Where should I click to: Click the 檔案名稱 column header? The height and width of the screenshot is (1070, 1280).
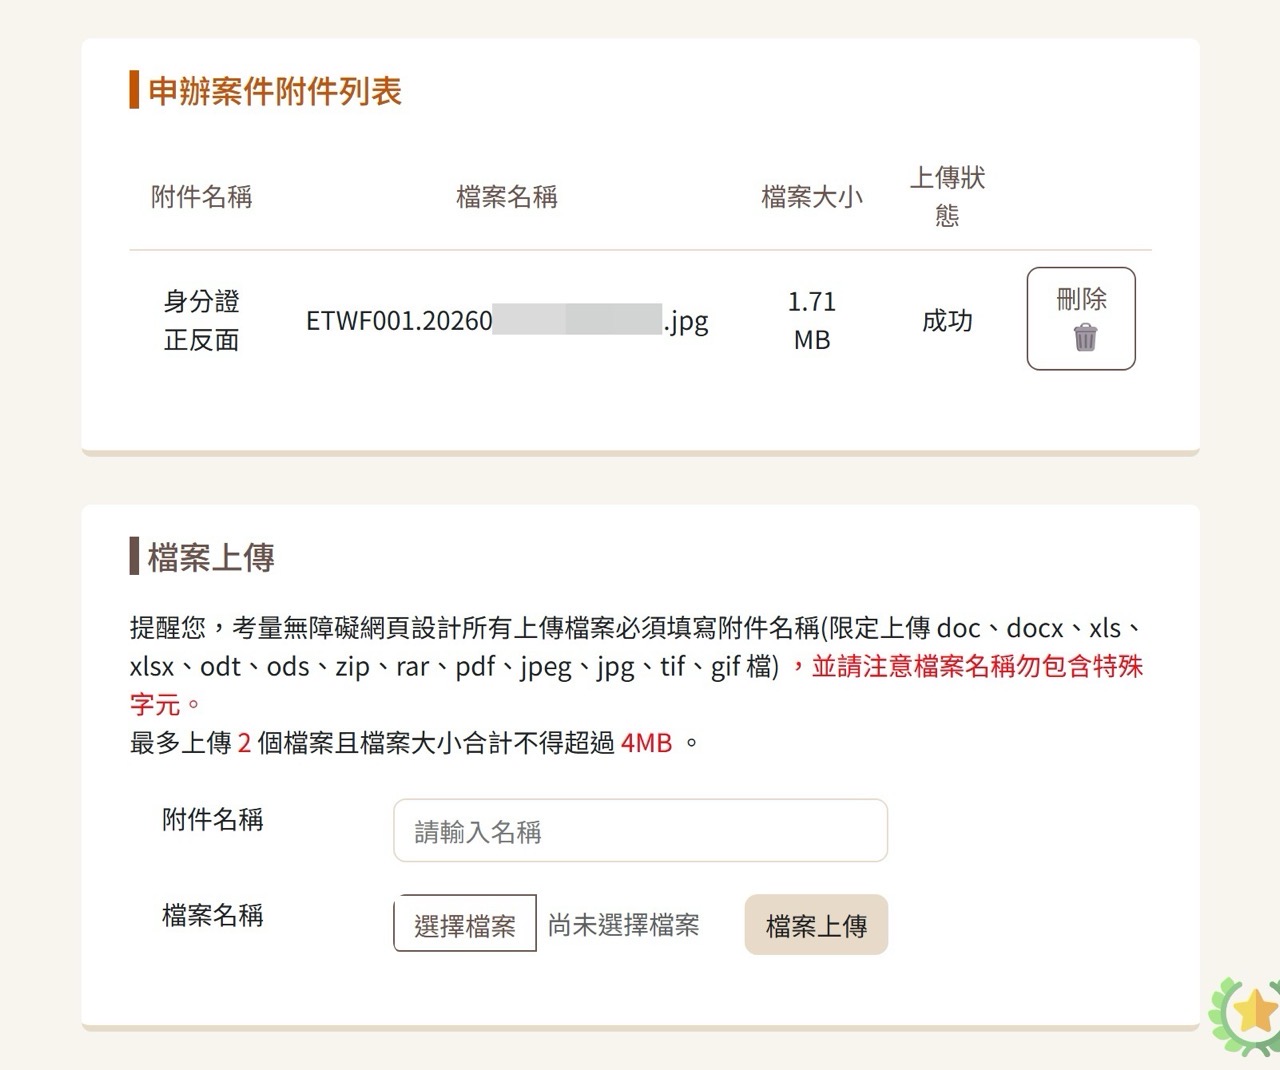point(506,197)
